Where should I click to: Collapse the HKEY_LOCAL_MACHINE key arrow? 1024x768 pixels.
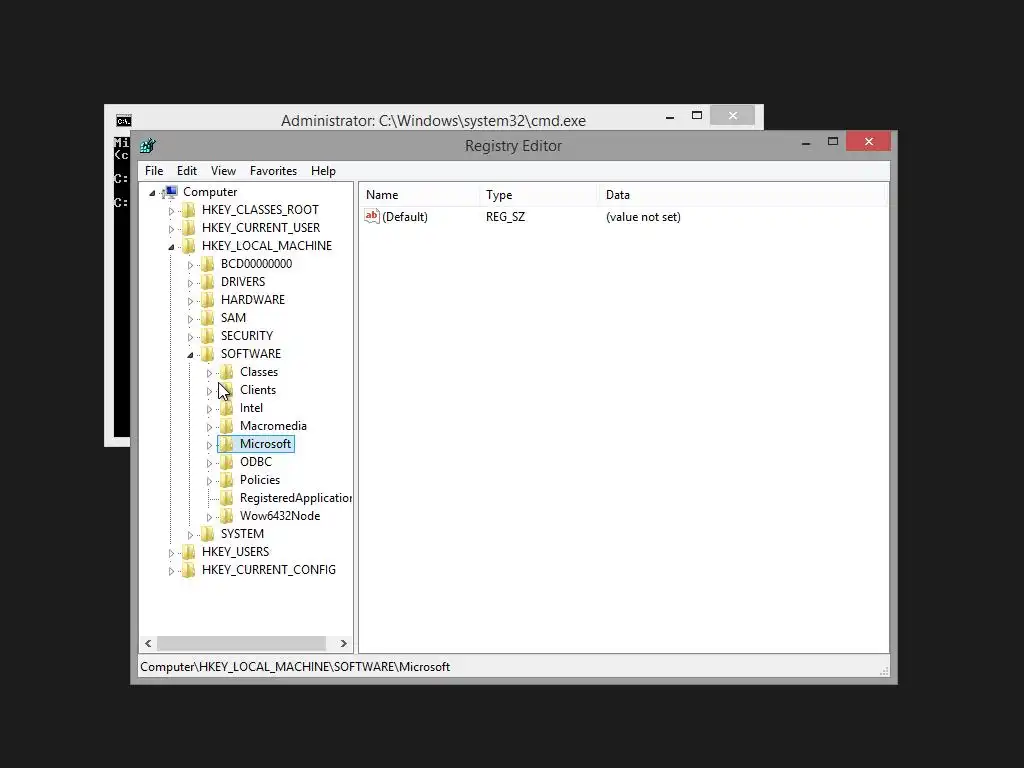(x=171, y=247)
